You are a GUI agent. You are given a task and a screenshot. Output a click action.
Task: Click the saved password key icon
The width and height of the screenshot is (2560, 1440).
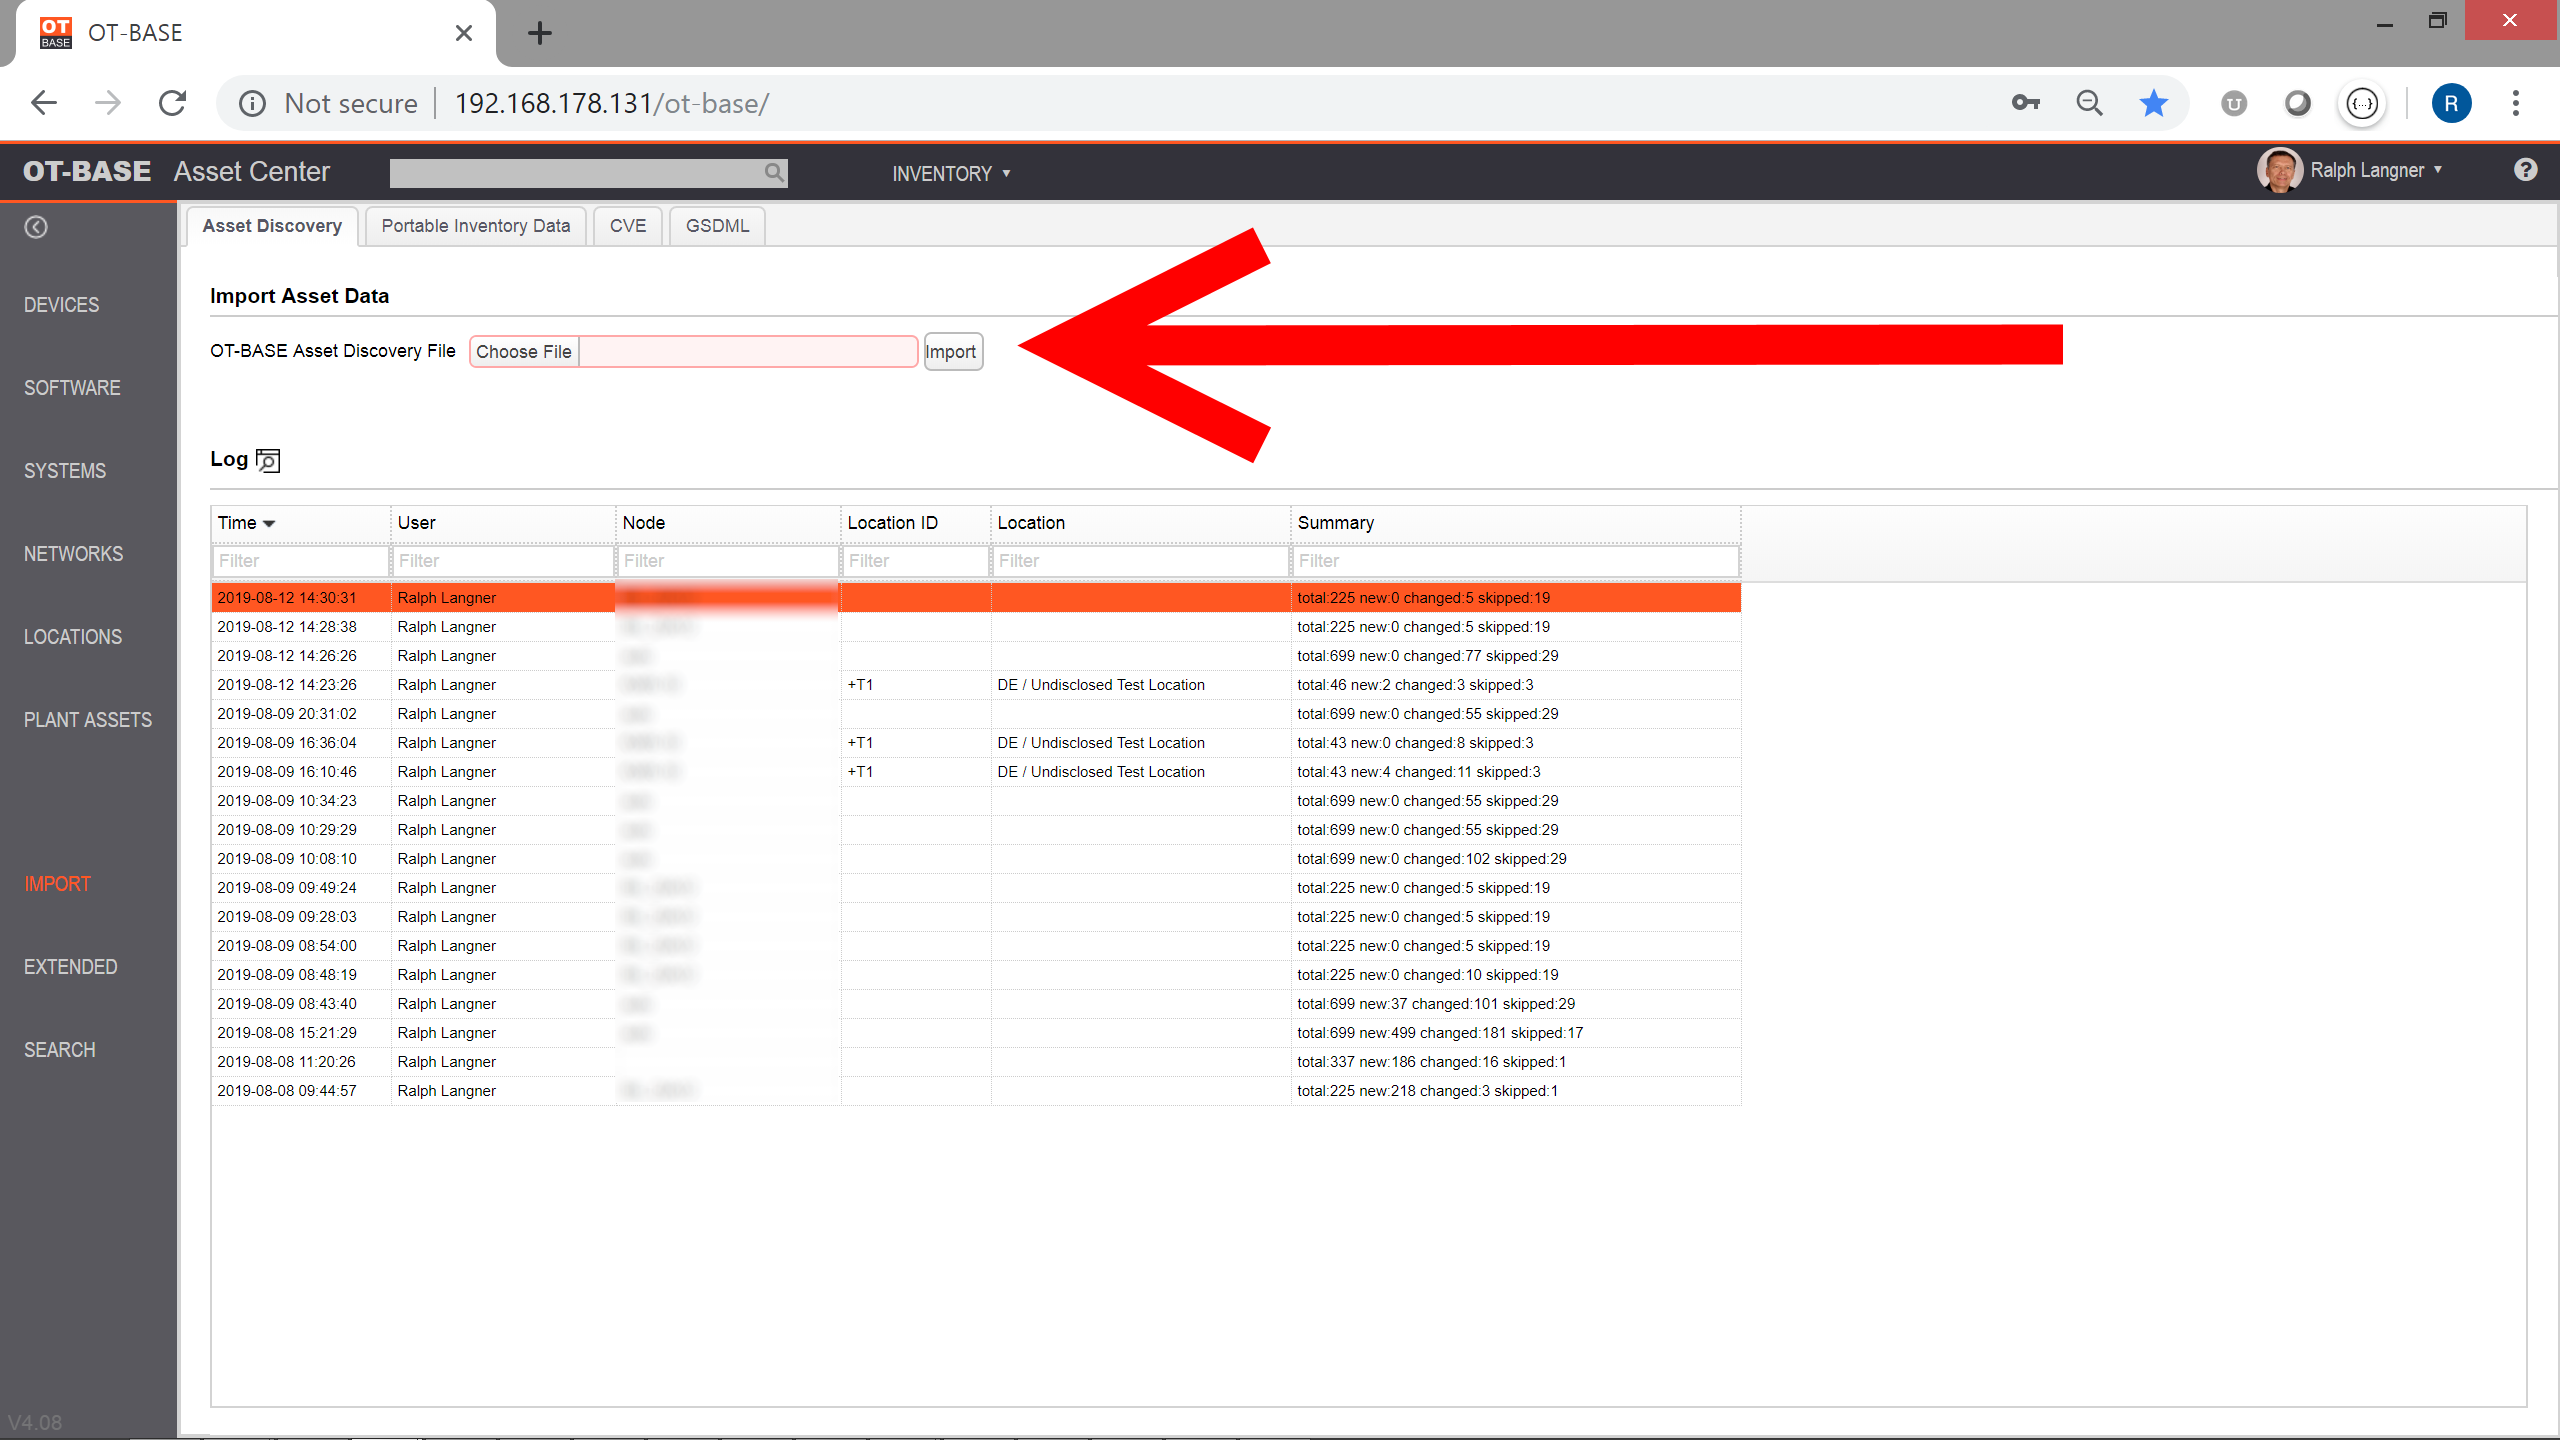tap(2025, 103)
